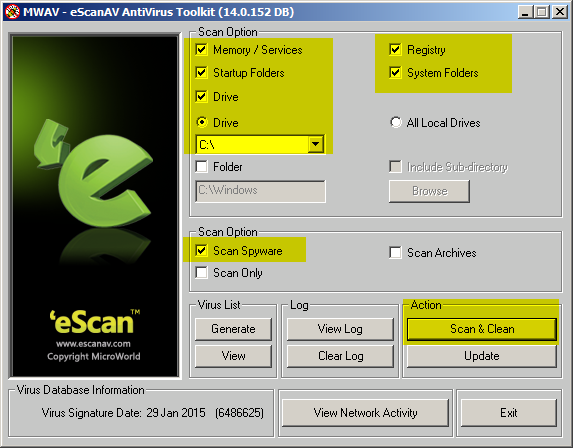
Task: Select the Drive radio button
Action: pos(202,122)
